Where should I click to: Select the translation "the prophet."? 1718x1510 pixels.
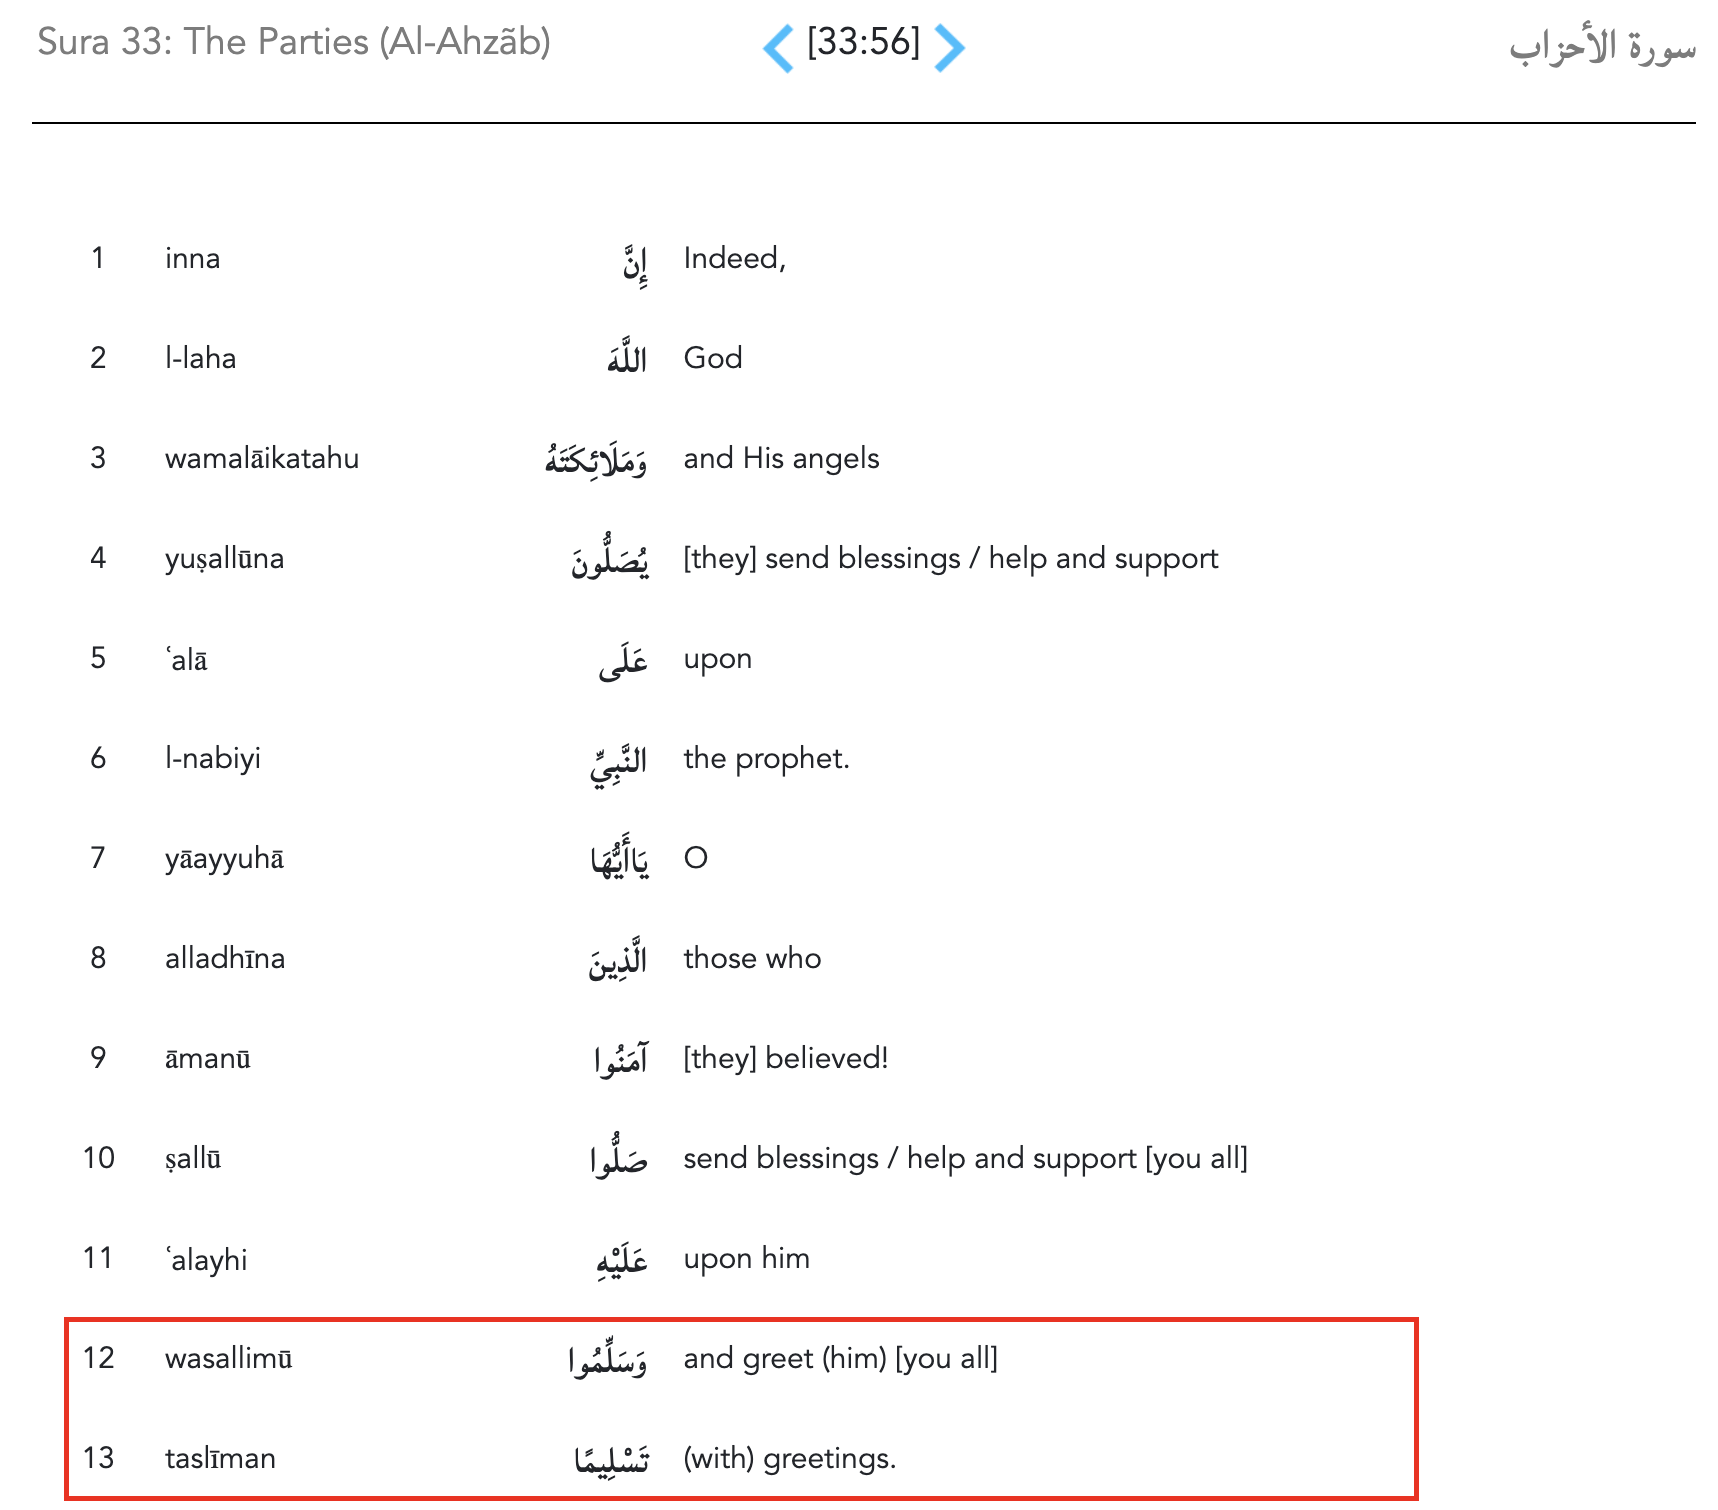click(x=766, y=758)
